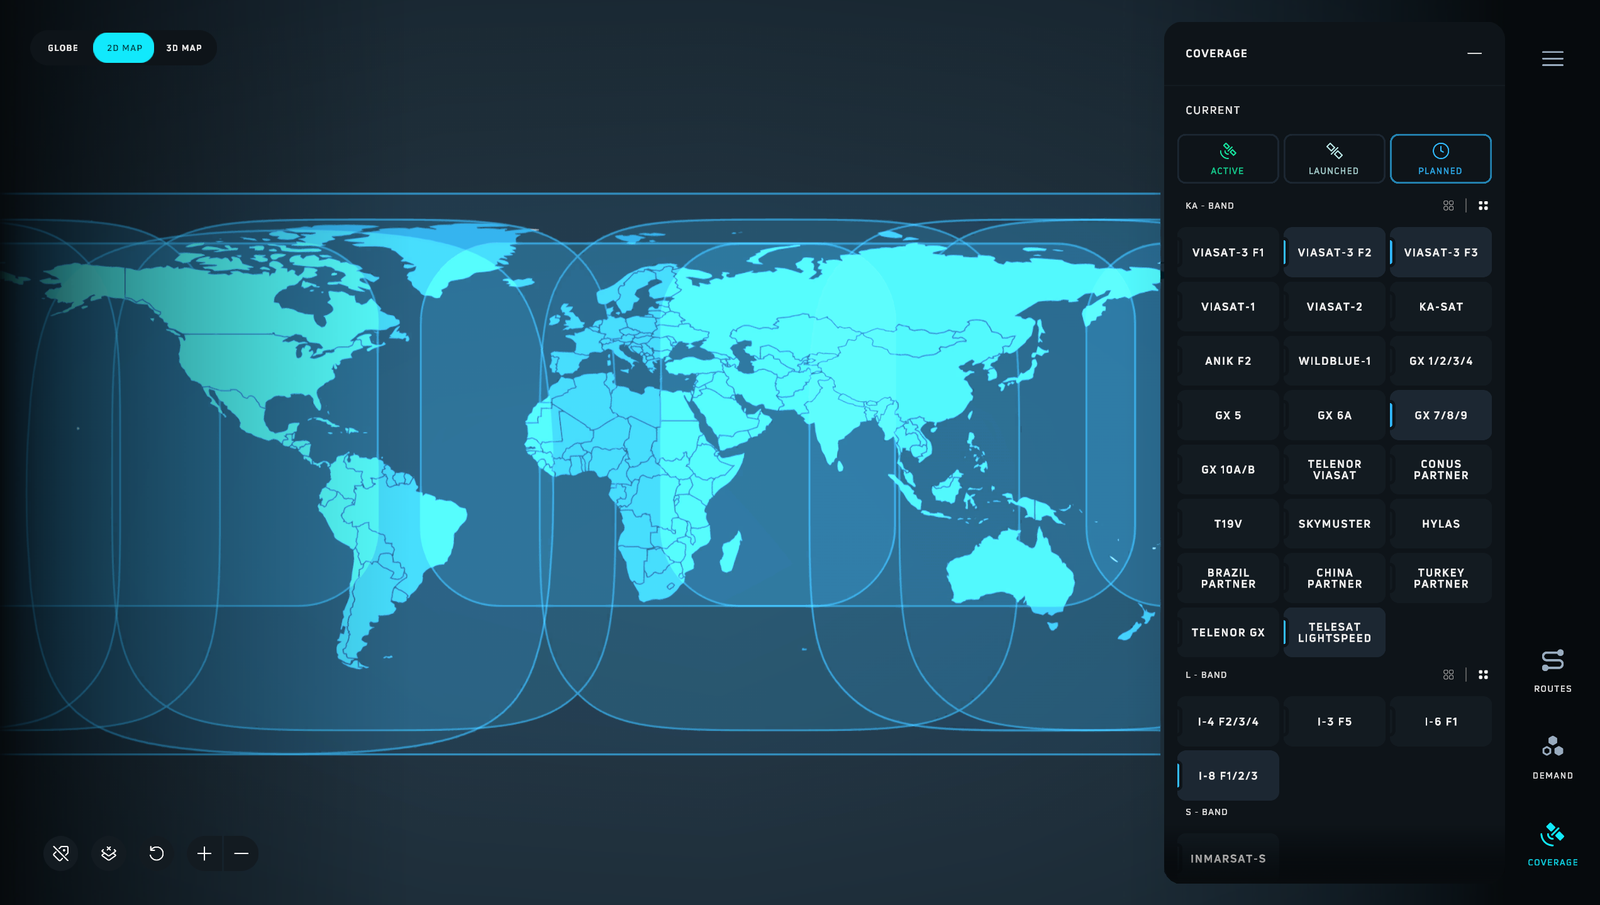This screenshot has height=905, width=1600.
Task: Filter by Active satellites
Action: tap(1228, 159)
